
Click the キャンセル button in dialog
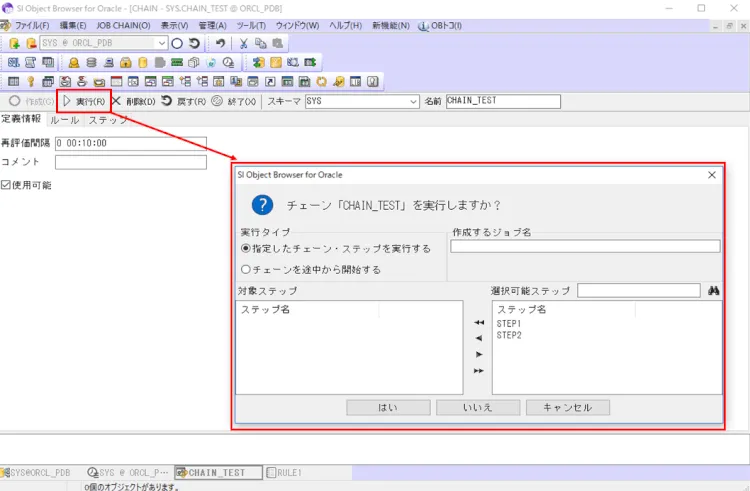coord(568,407)
